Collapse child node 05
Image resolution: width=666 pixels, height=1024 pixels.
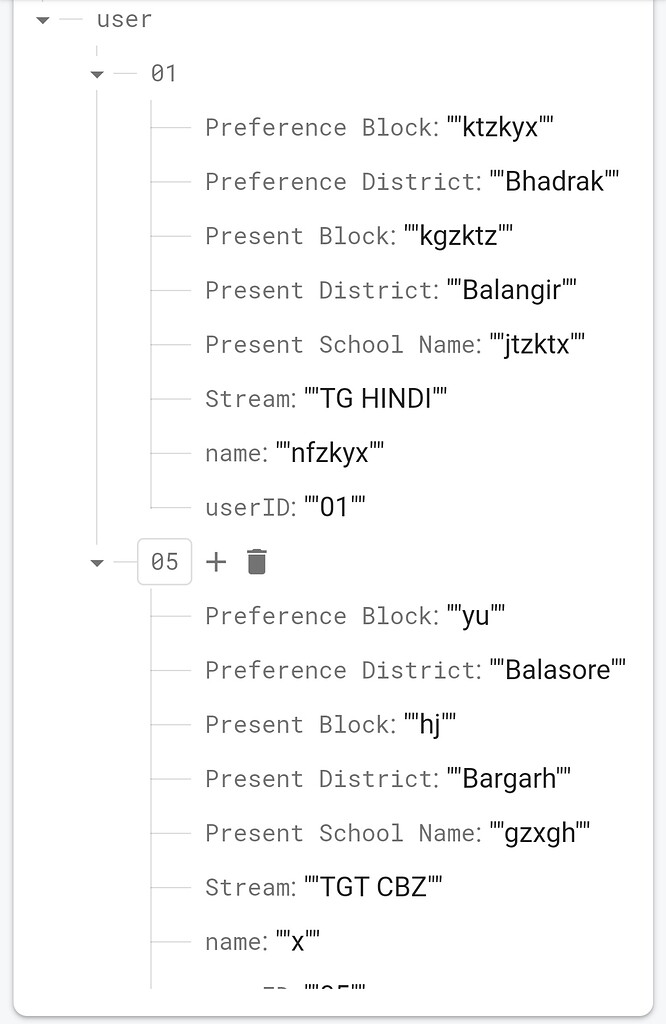click(96, 562)
